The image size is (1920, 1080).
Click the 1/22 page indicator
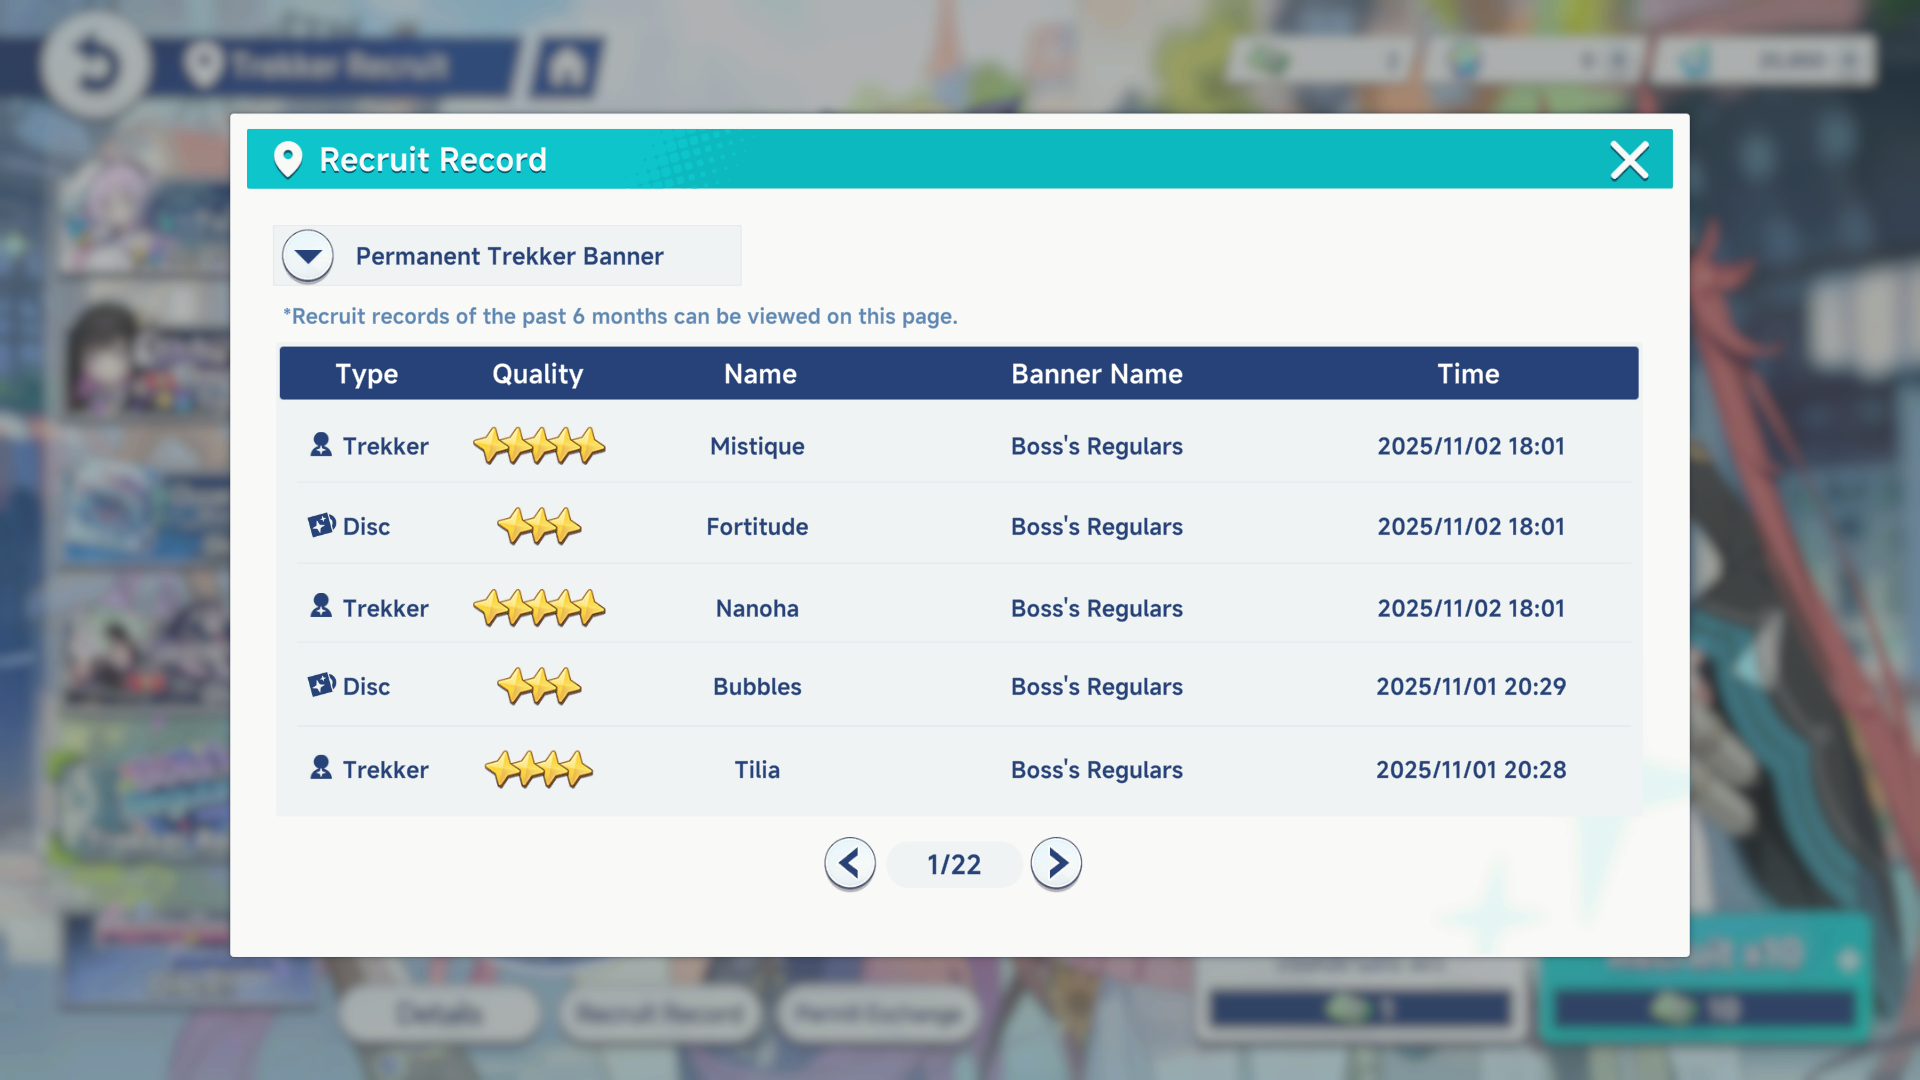tap(954, 864)
